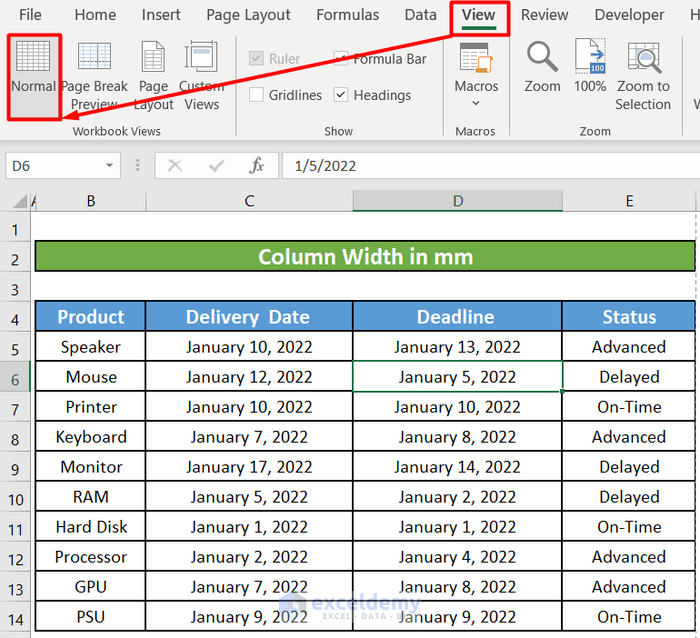
Task: Toggle the Formula Bar checkbox
Action: coord(341,59)
